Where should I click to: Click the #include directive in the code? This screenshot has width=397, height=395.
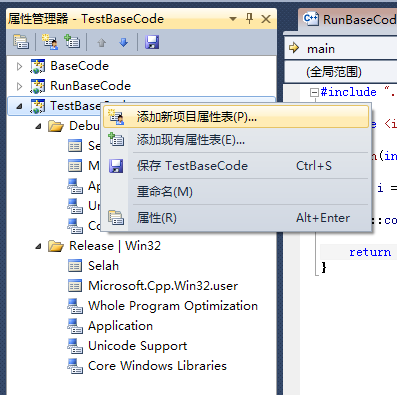(348, 92)
